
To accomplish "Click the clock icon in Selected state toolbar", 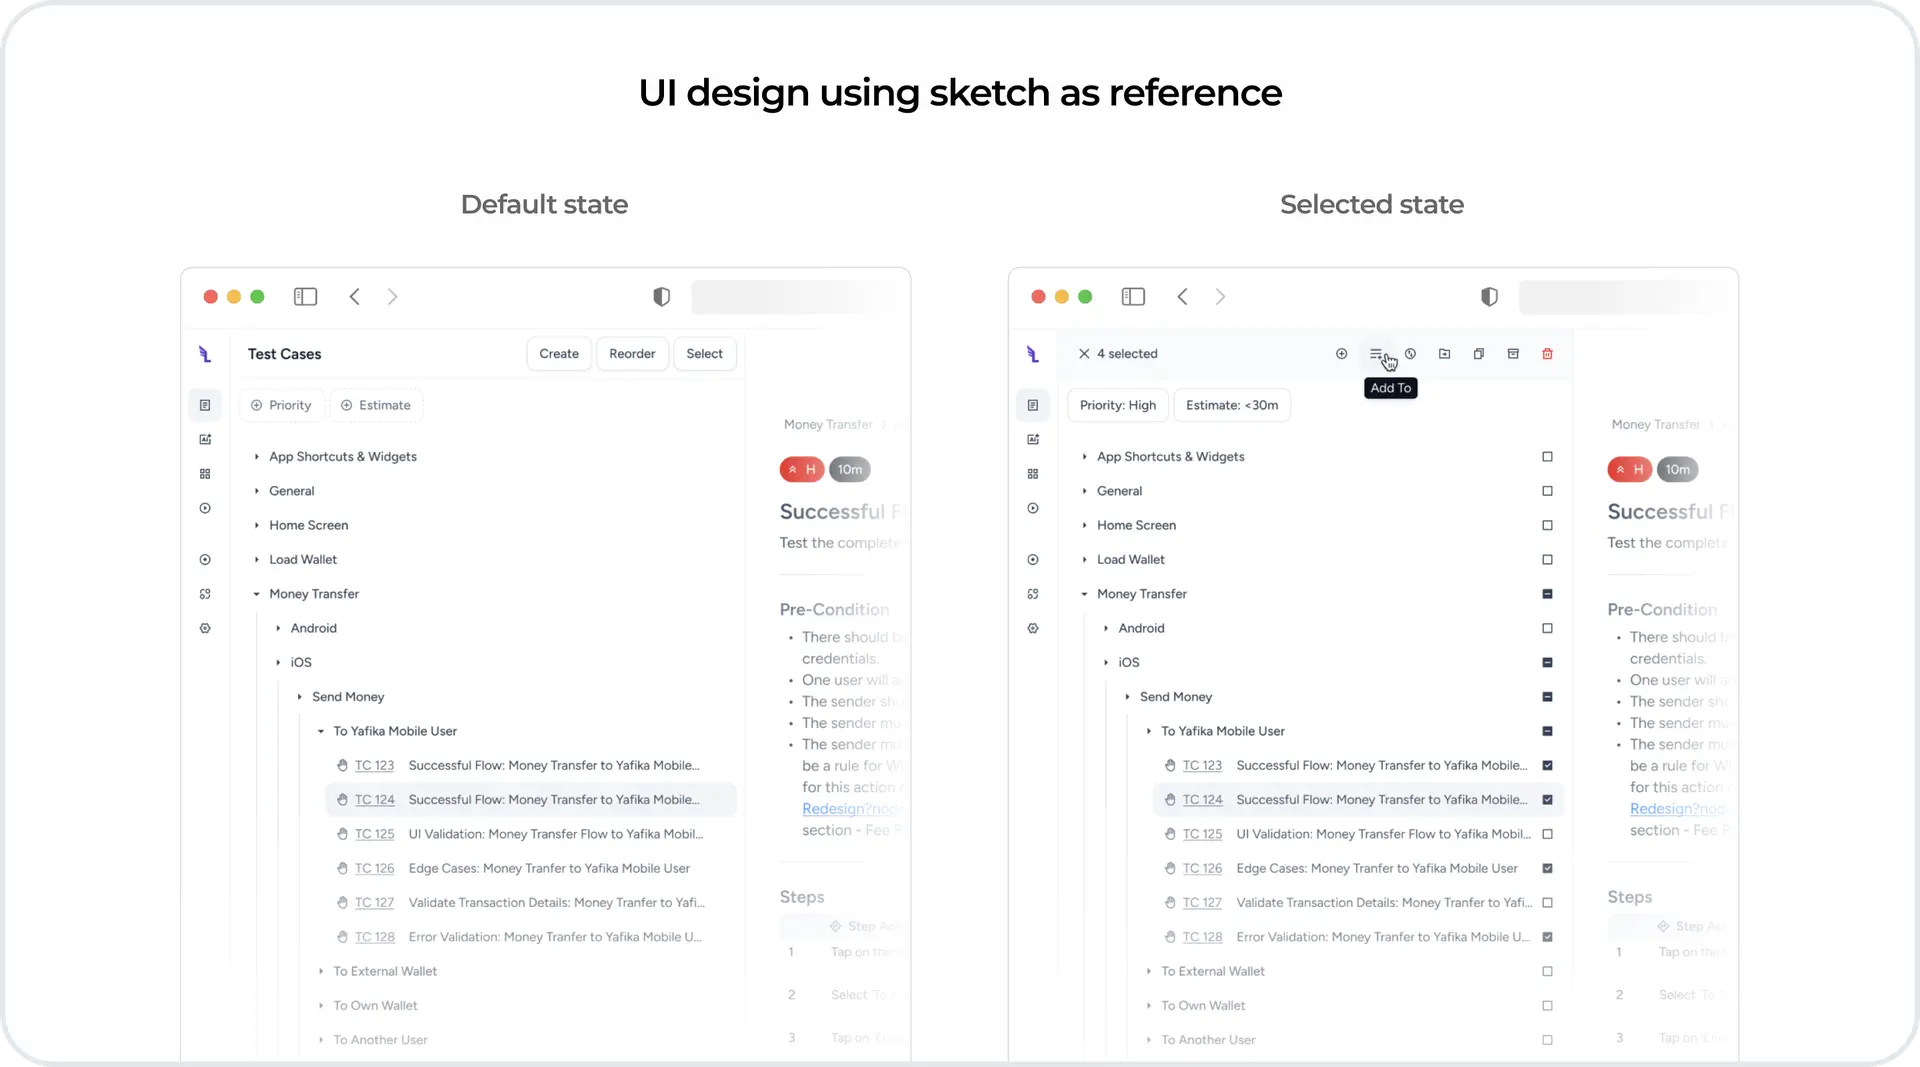I will pos(1410,354).
